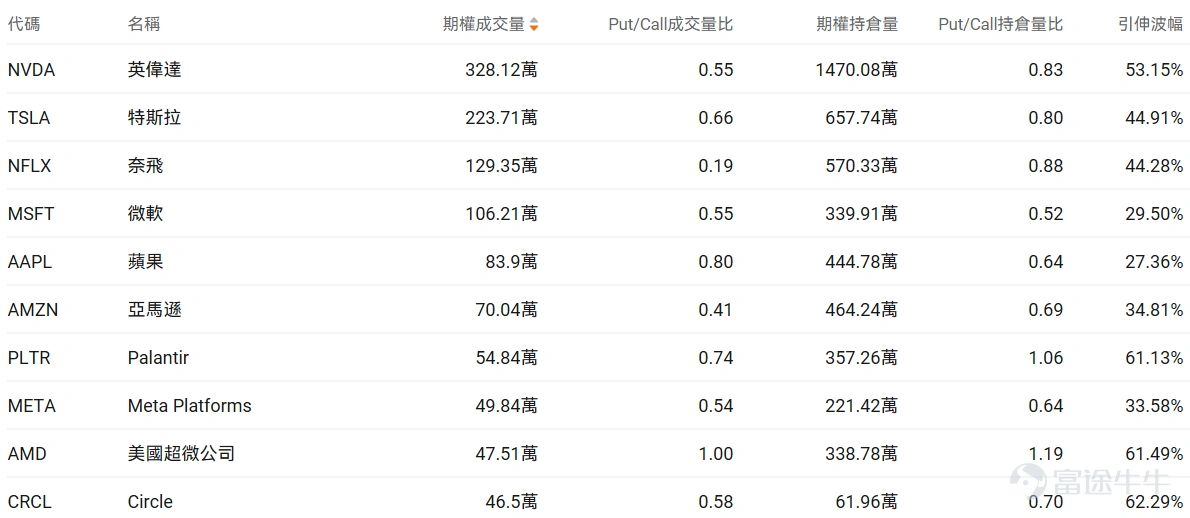The image size is (1190, 518).
Task: Open the TSLA ticker code
Action: [x=29, y=118]
